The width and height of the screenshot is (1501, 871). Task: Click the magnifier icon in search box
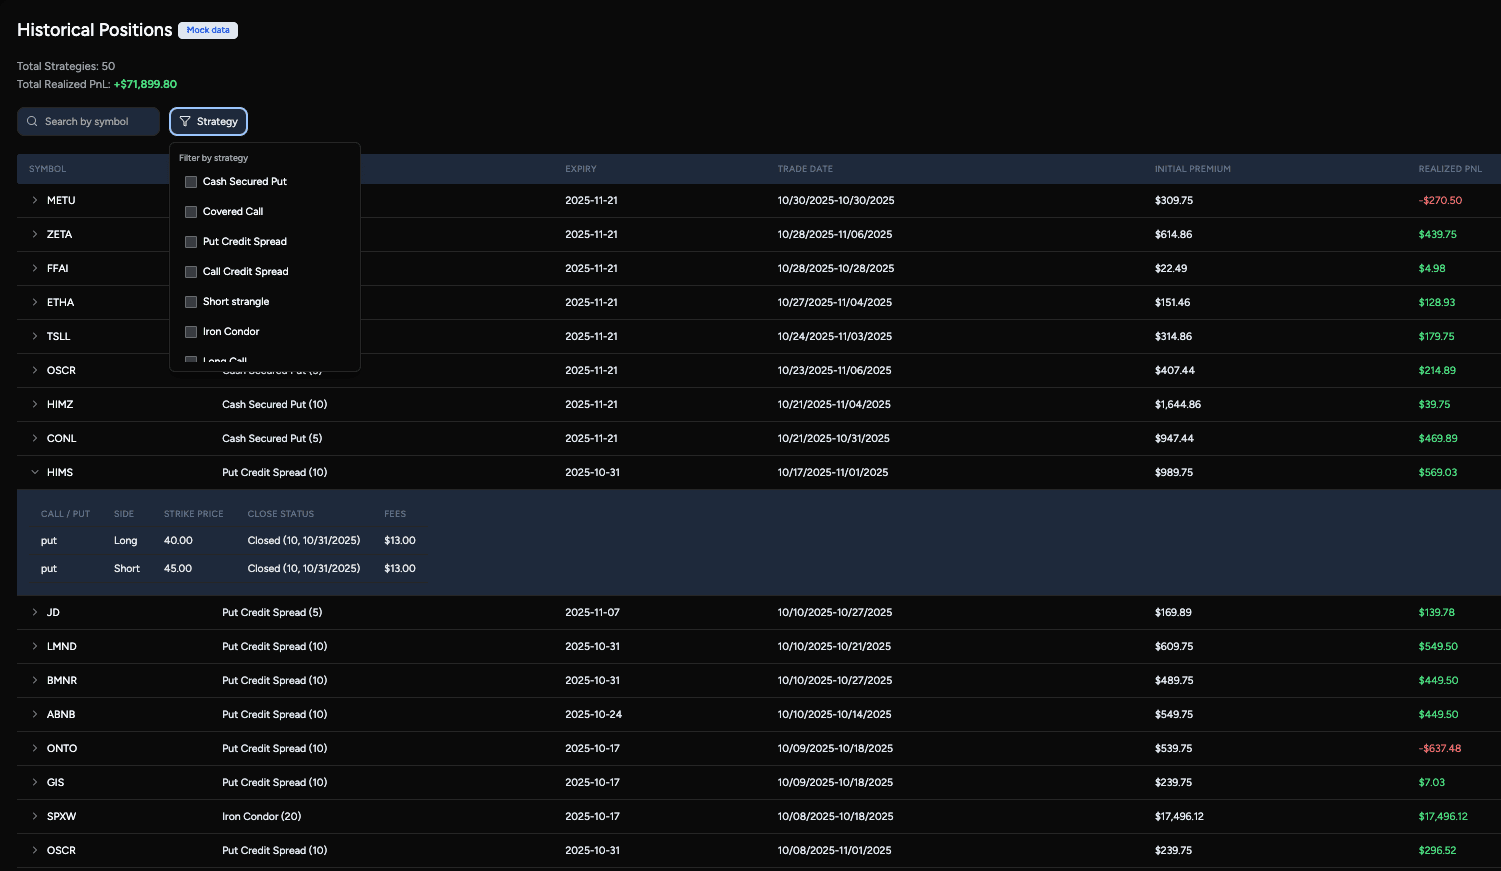(x=32, y=122)
